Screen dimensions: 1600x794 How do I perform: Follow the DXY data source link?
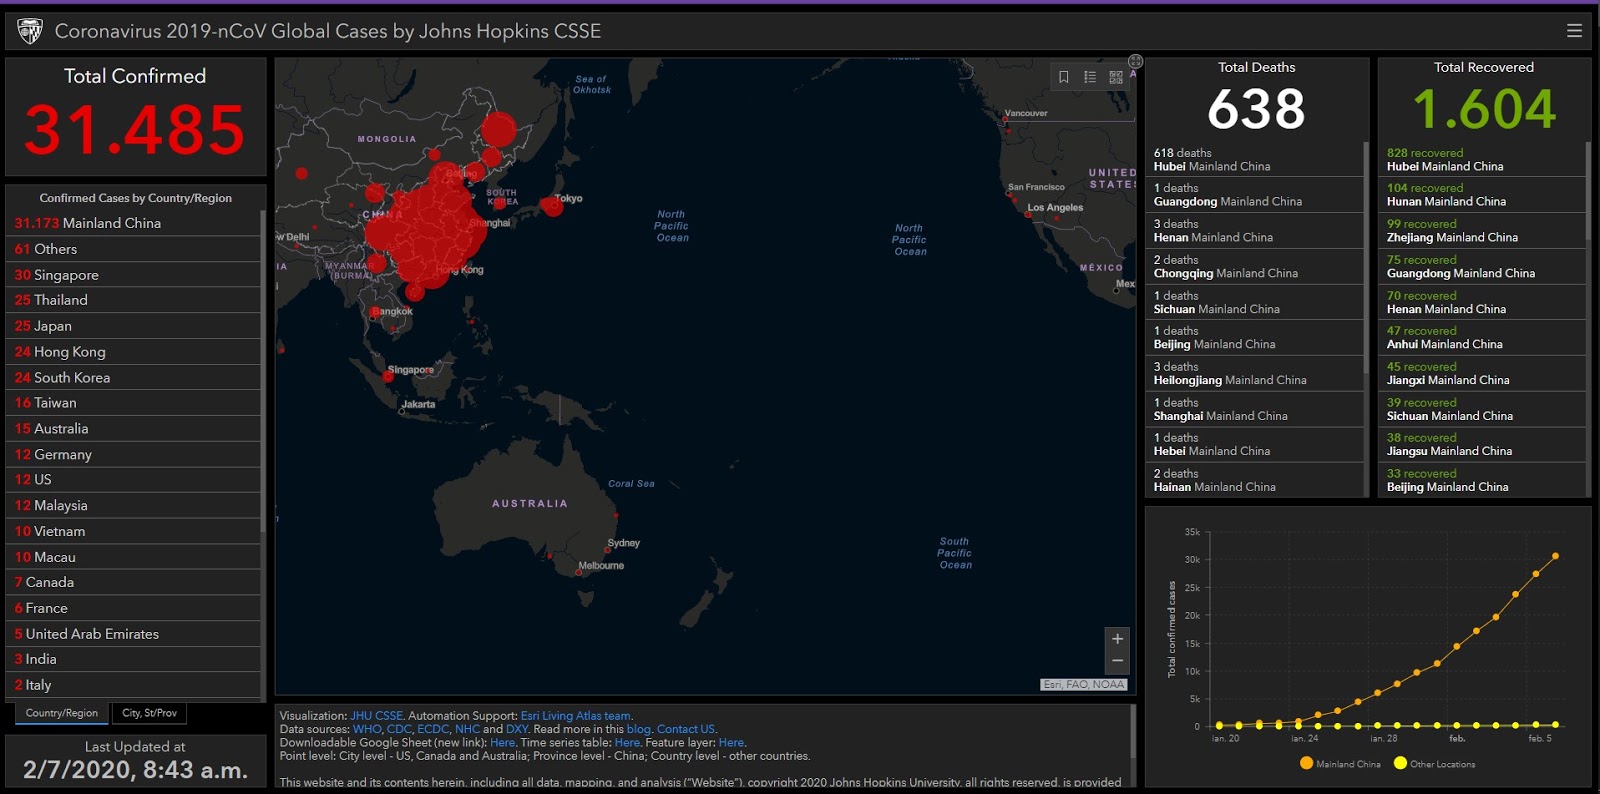517,729
